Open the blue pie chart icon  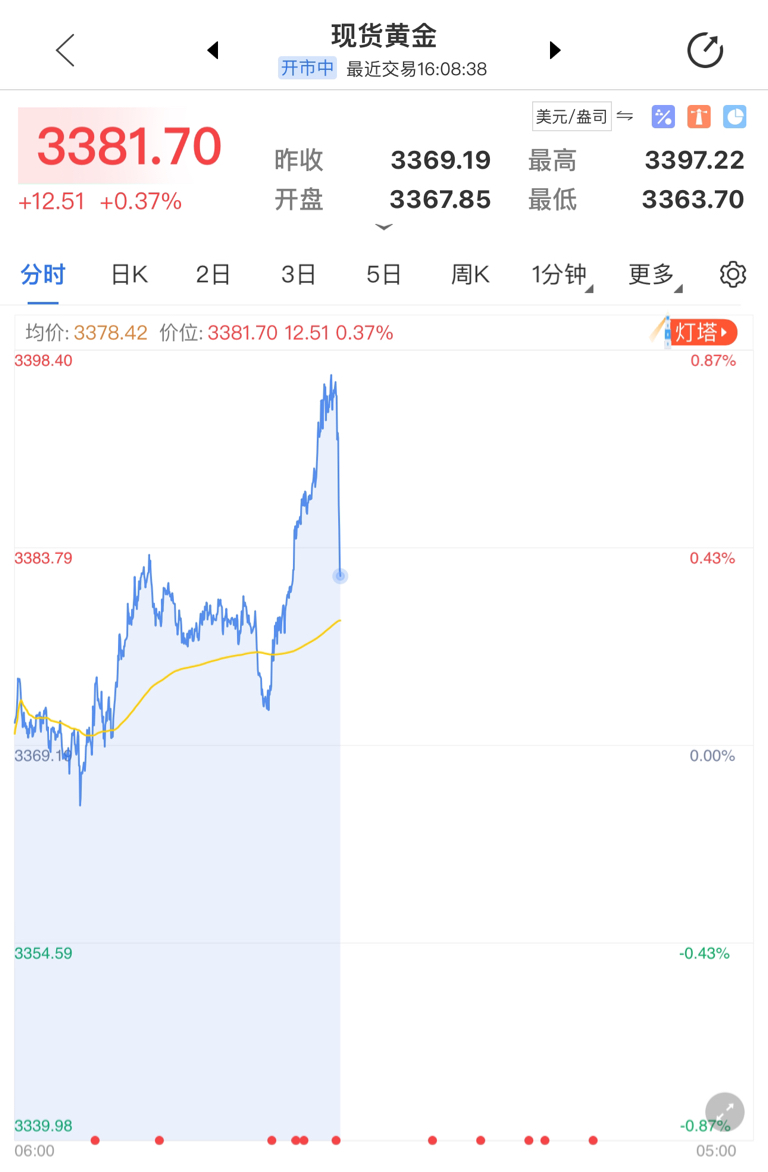[735, 117]
